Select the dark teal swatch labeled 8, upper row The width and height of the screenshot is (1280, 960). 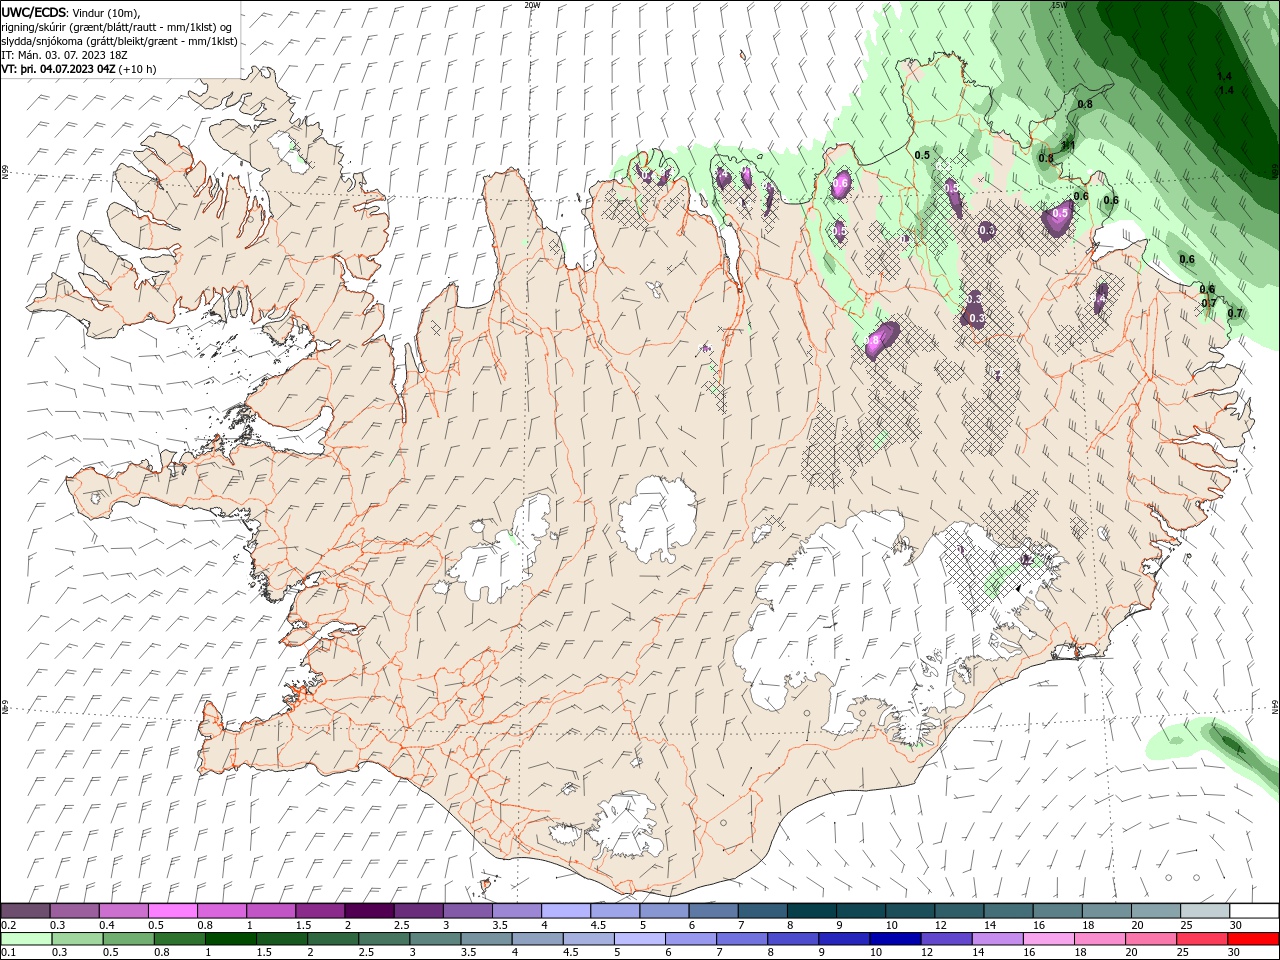click(810, 911)
